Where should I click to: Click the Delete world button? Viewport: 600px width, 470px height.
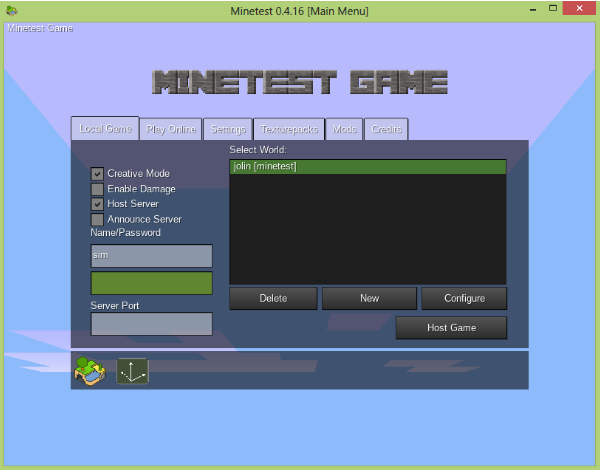273,298
